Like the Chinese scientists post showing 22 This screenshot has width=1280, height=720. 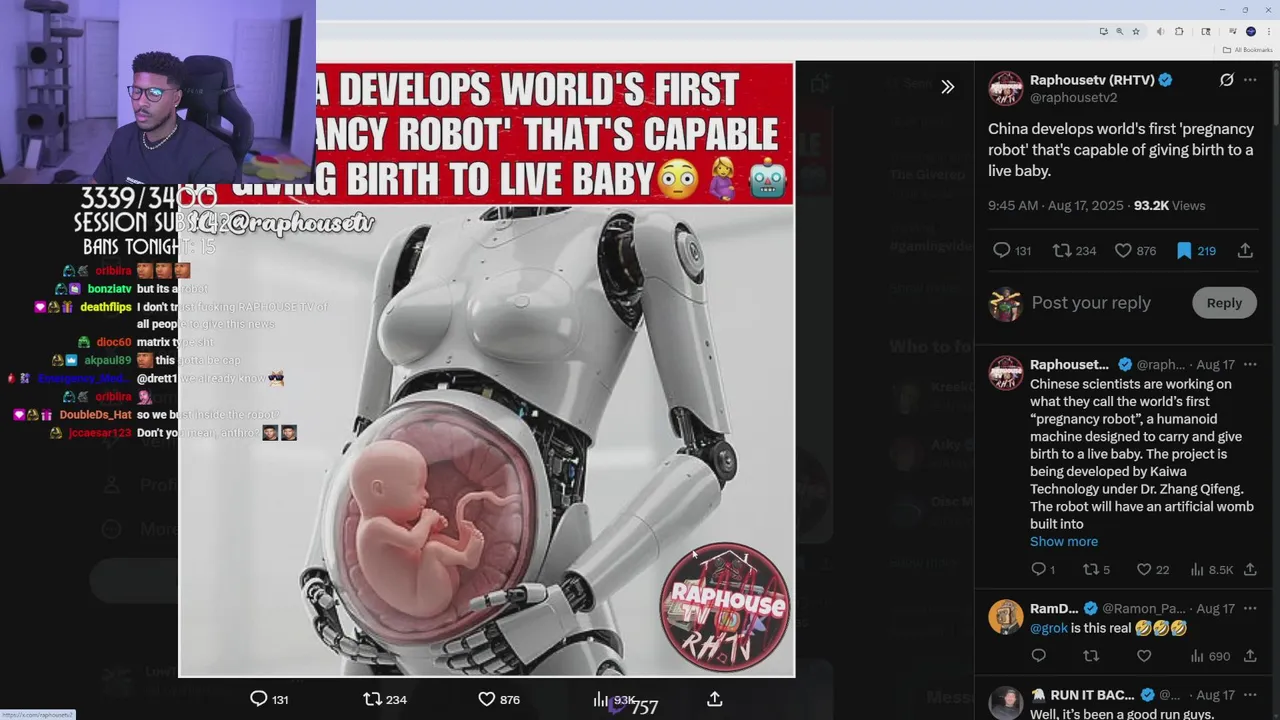tap(1152, 570)
